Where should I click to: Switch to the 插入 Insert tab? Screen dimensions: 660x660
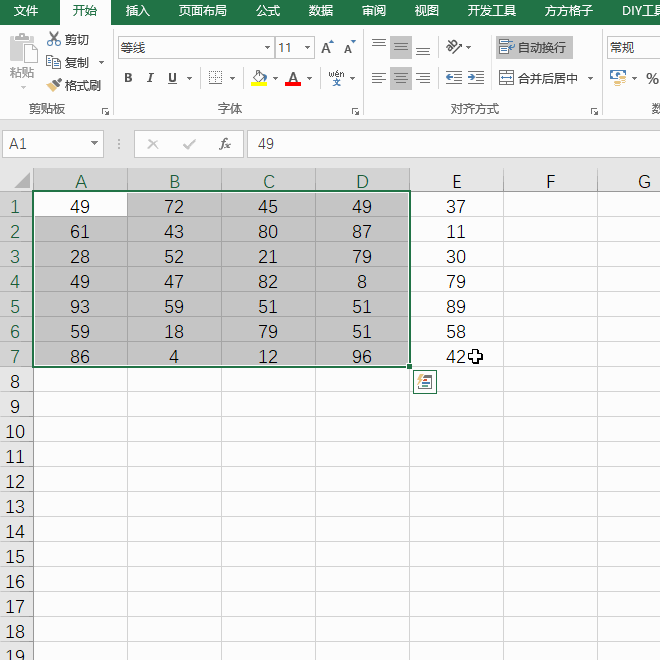(x=138, y=10)
